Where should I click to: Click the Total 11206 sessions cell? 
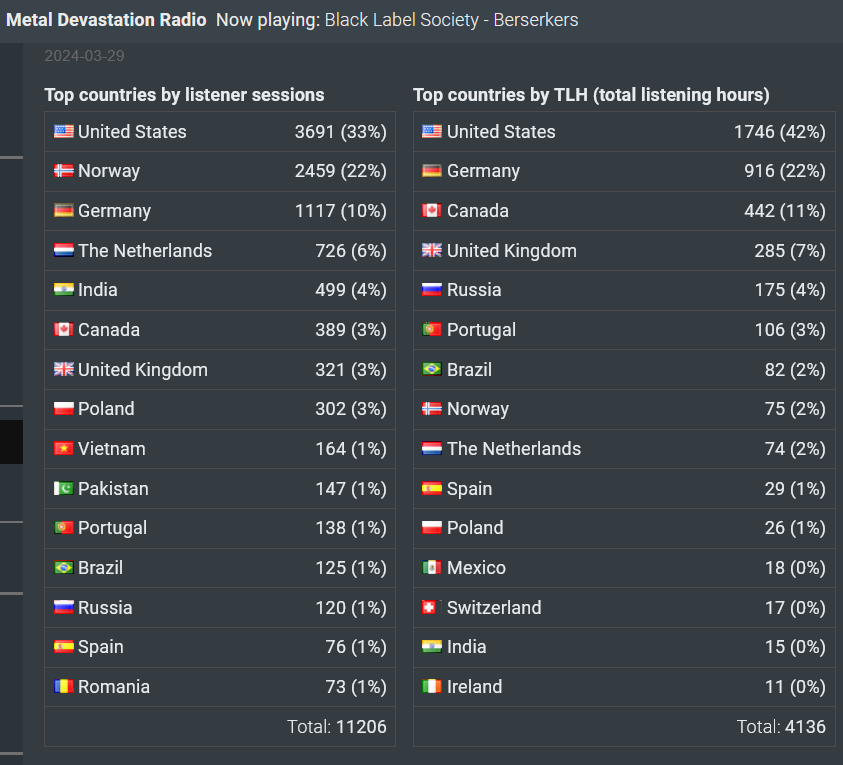(220, 726)
